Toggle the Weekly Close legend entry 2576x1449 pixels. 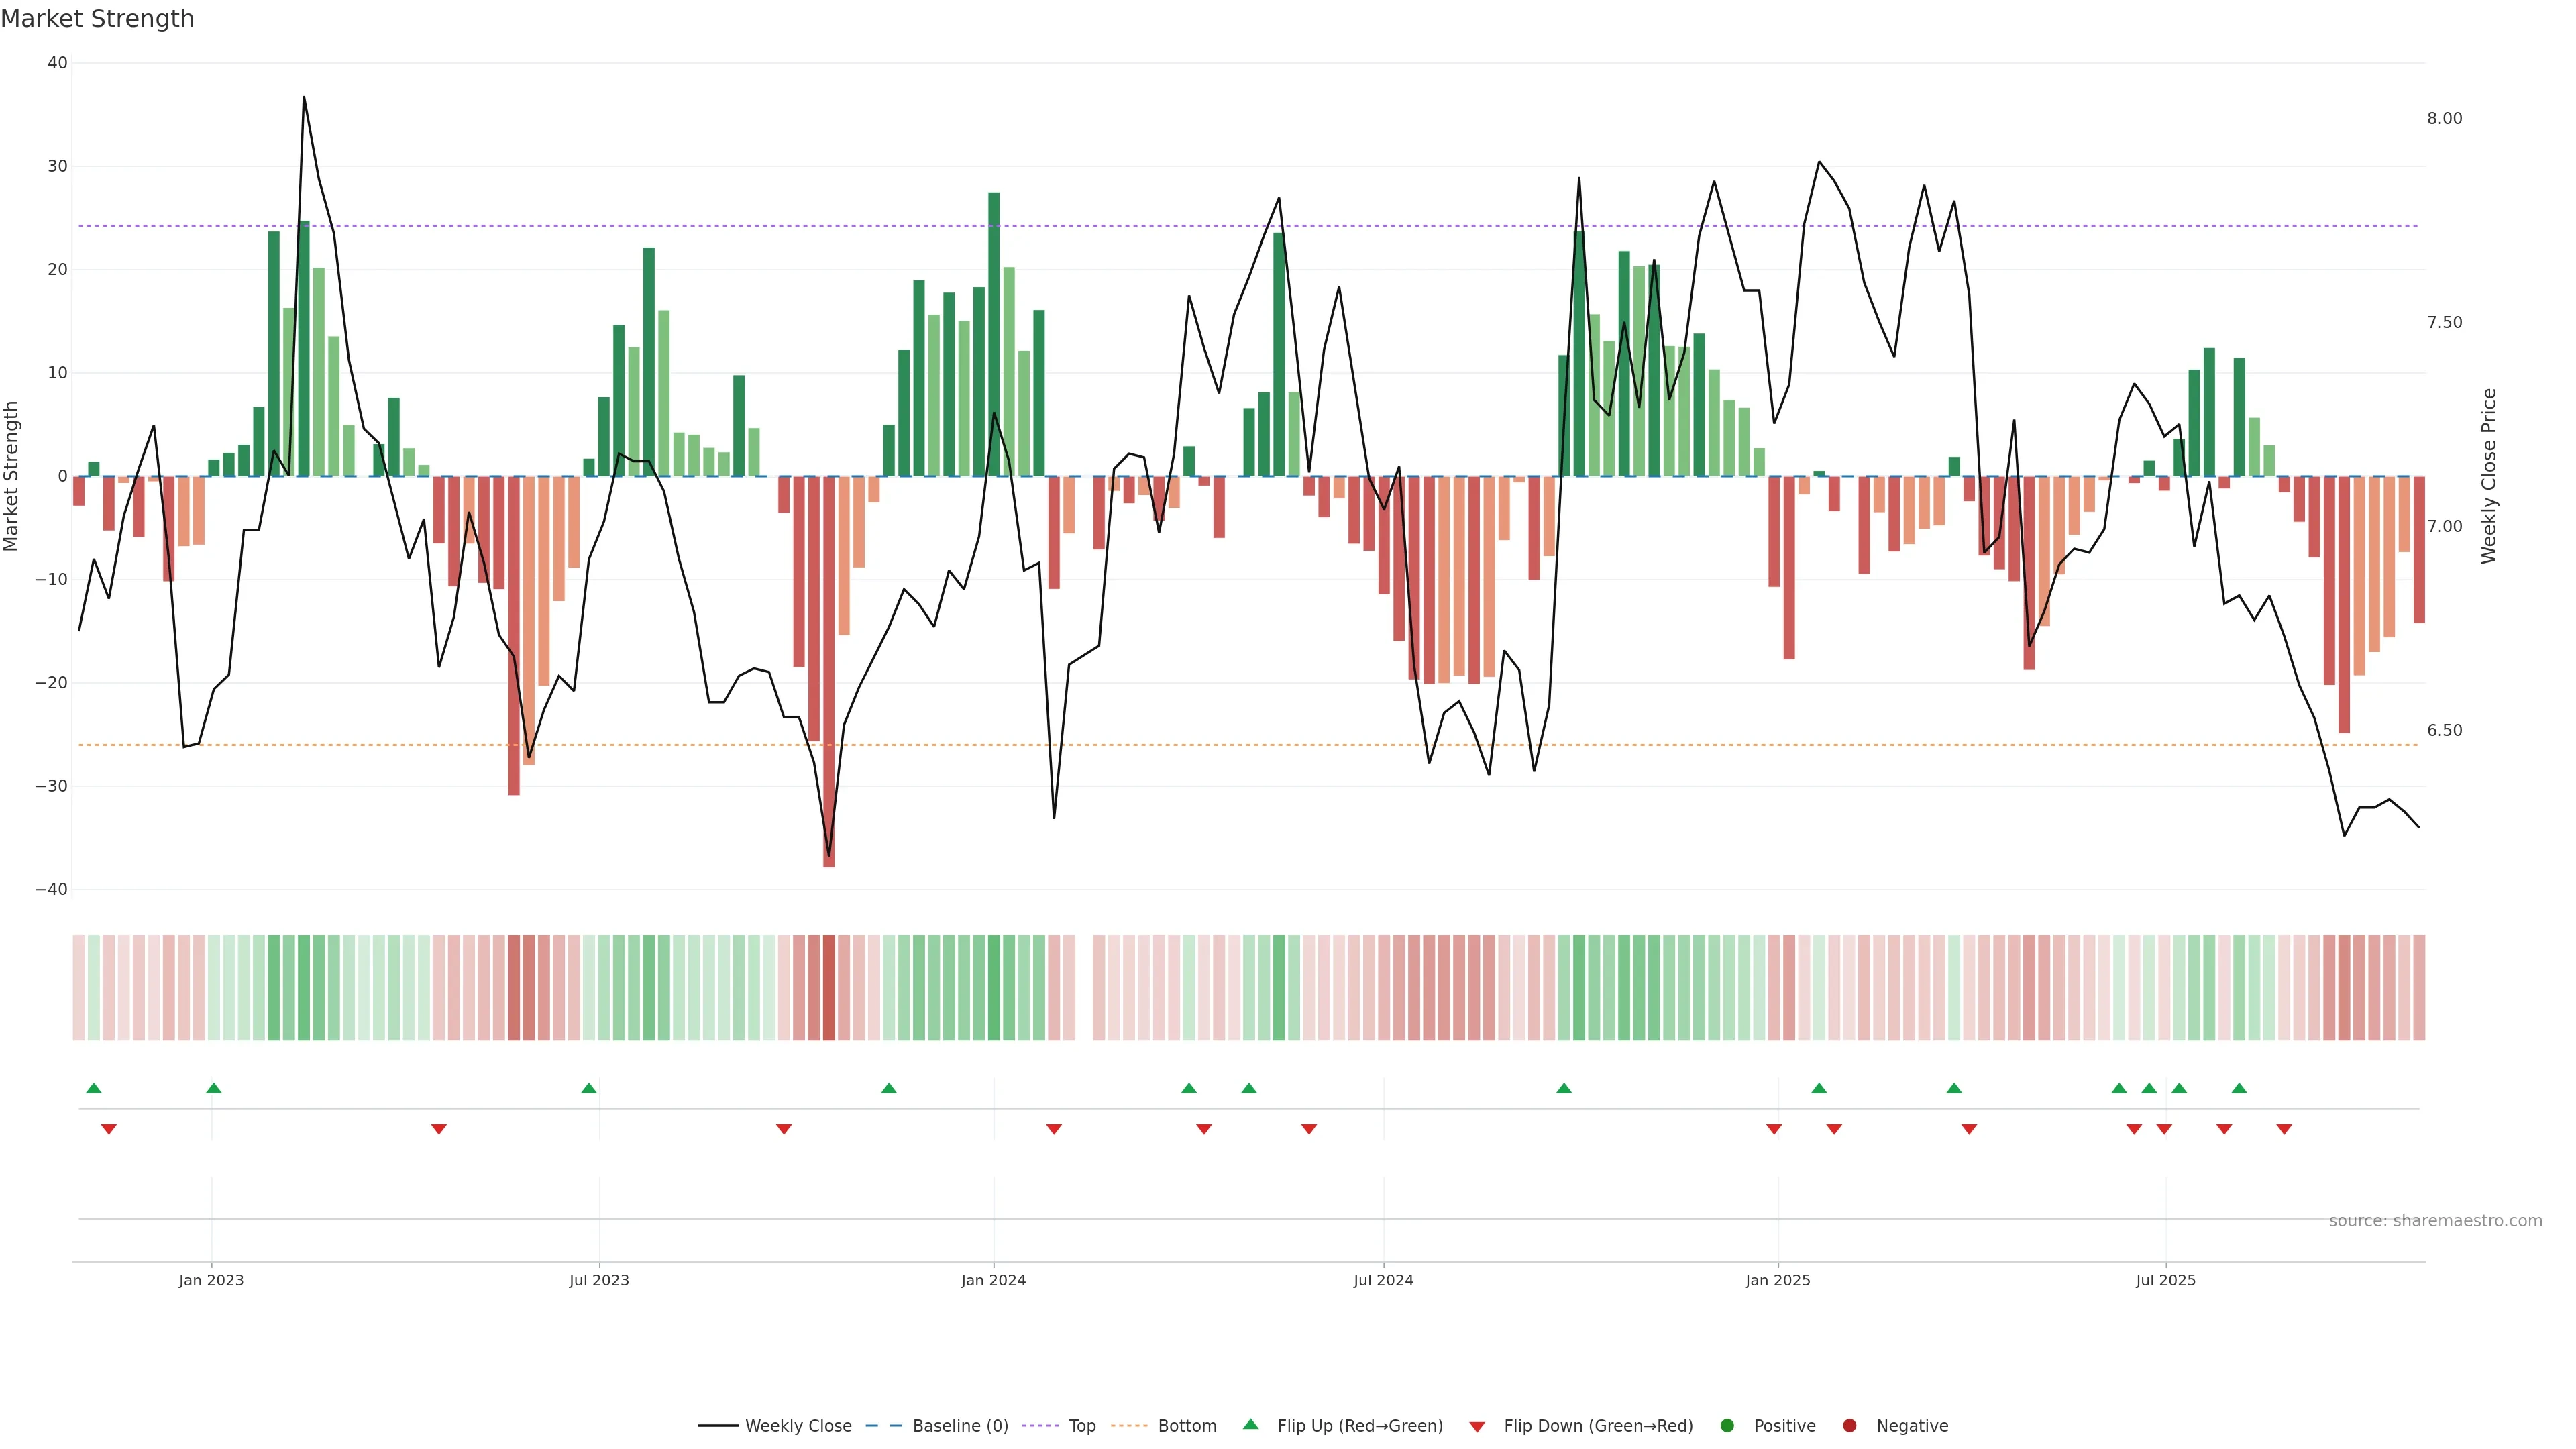pyautogui.click(x=798, y=1426)
